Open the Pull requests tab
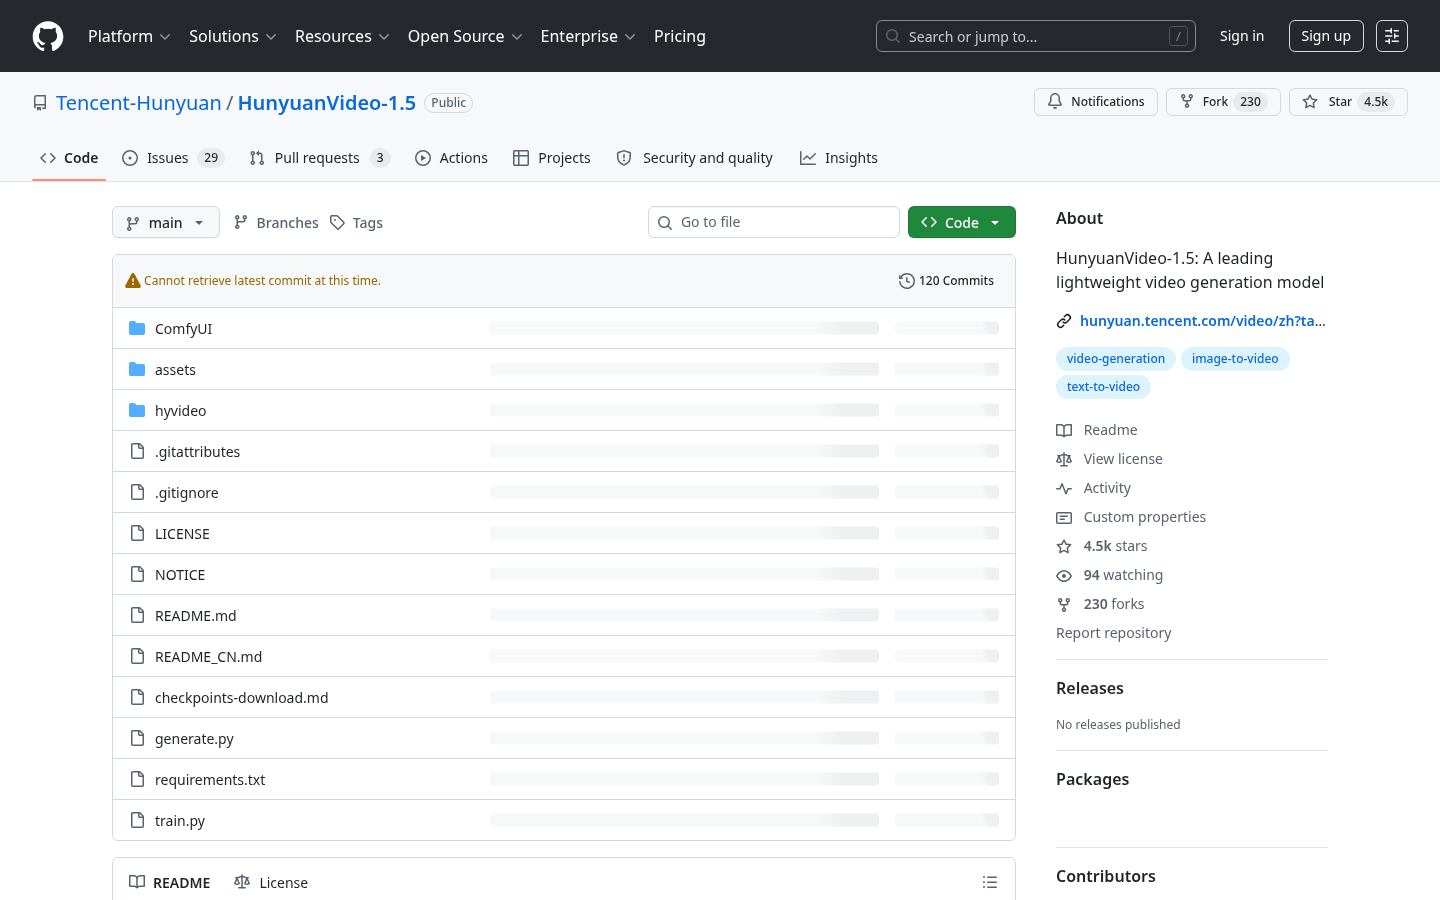The width and height of the screenshot is (1440, 900). coord(320,158)
